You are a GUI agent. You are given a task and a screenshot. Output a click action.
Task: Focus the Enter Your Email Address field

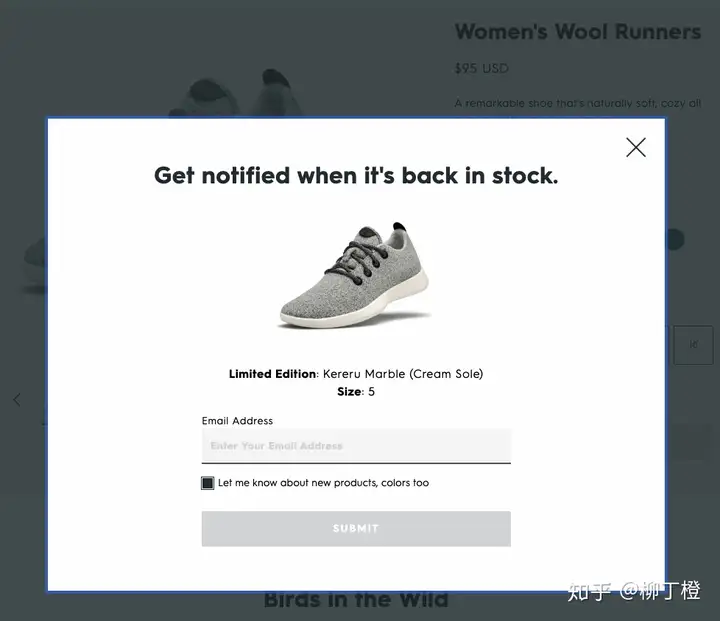tap(356, 446)
